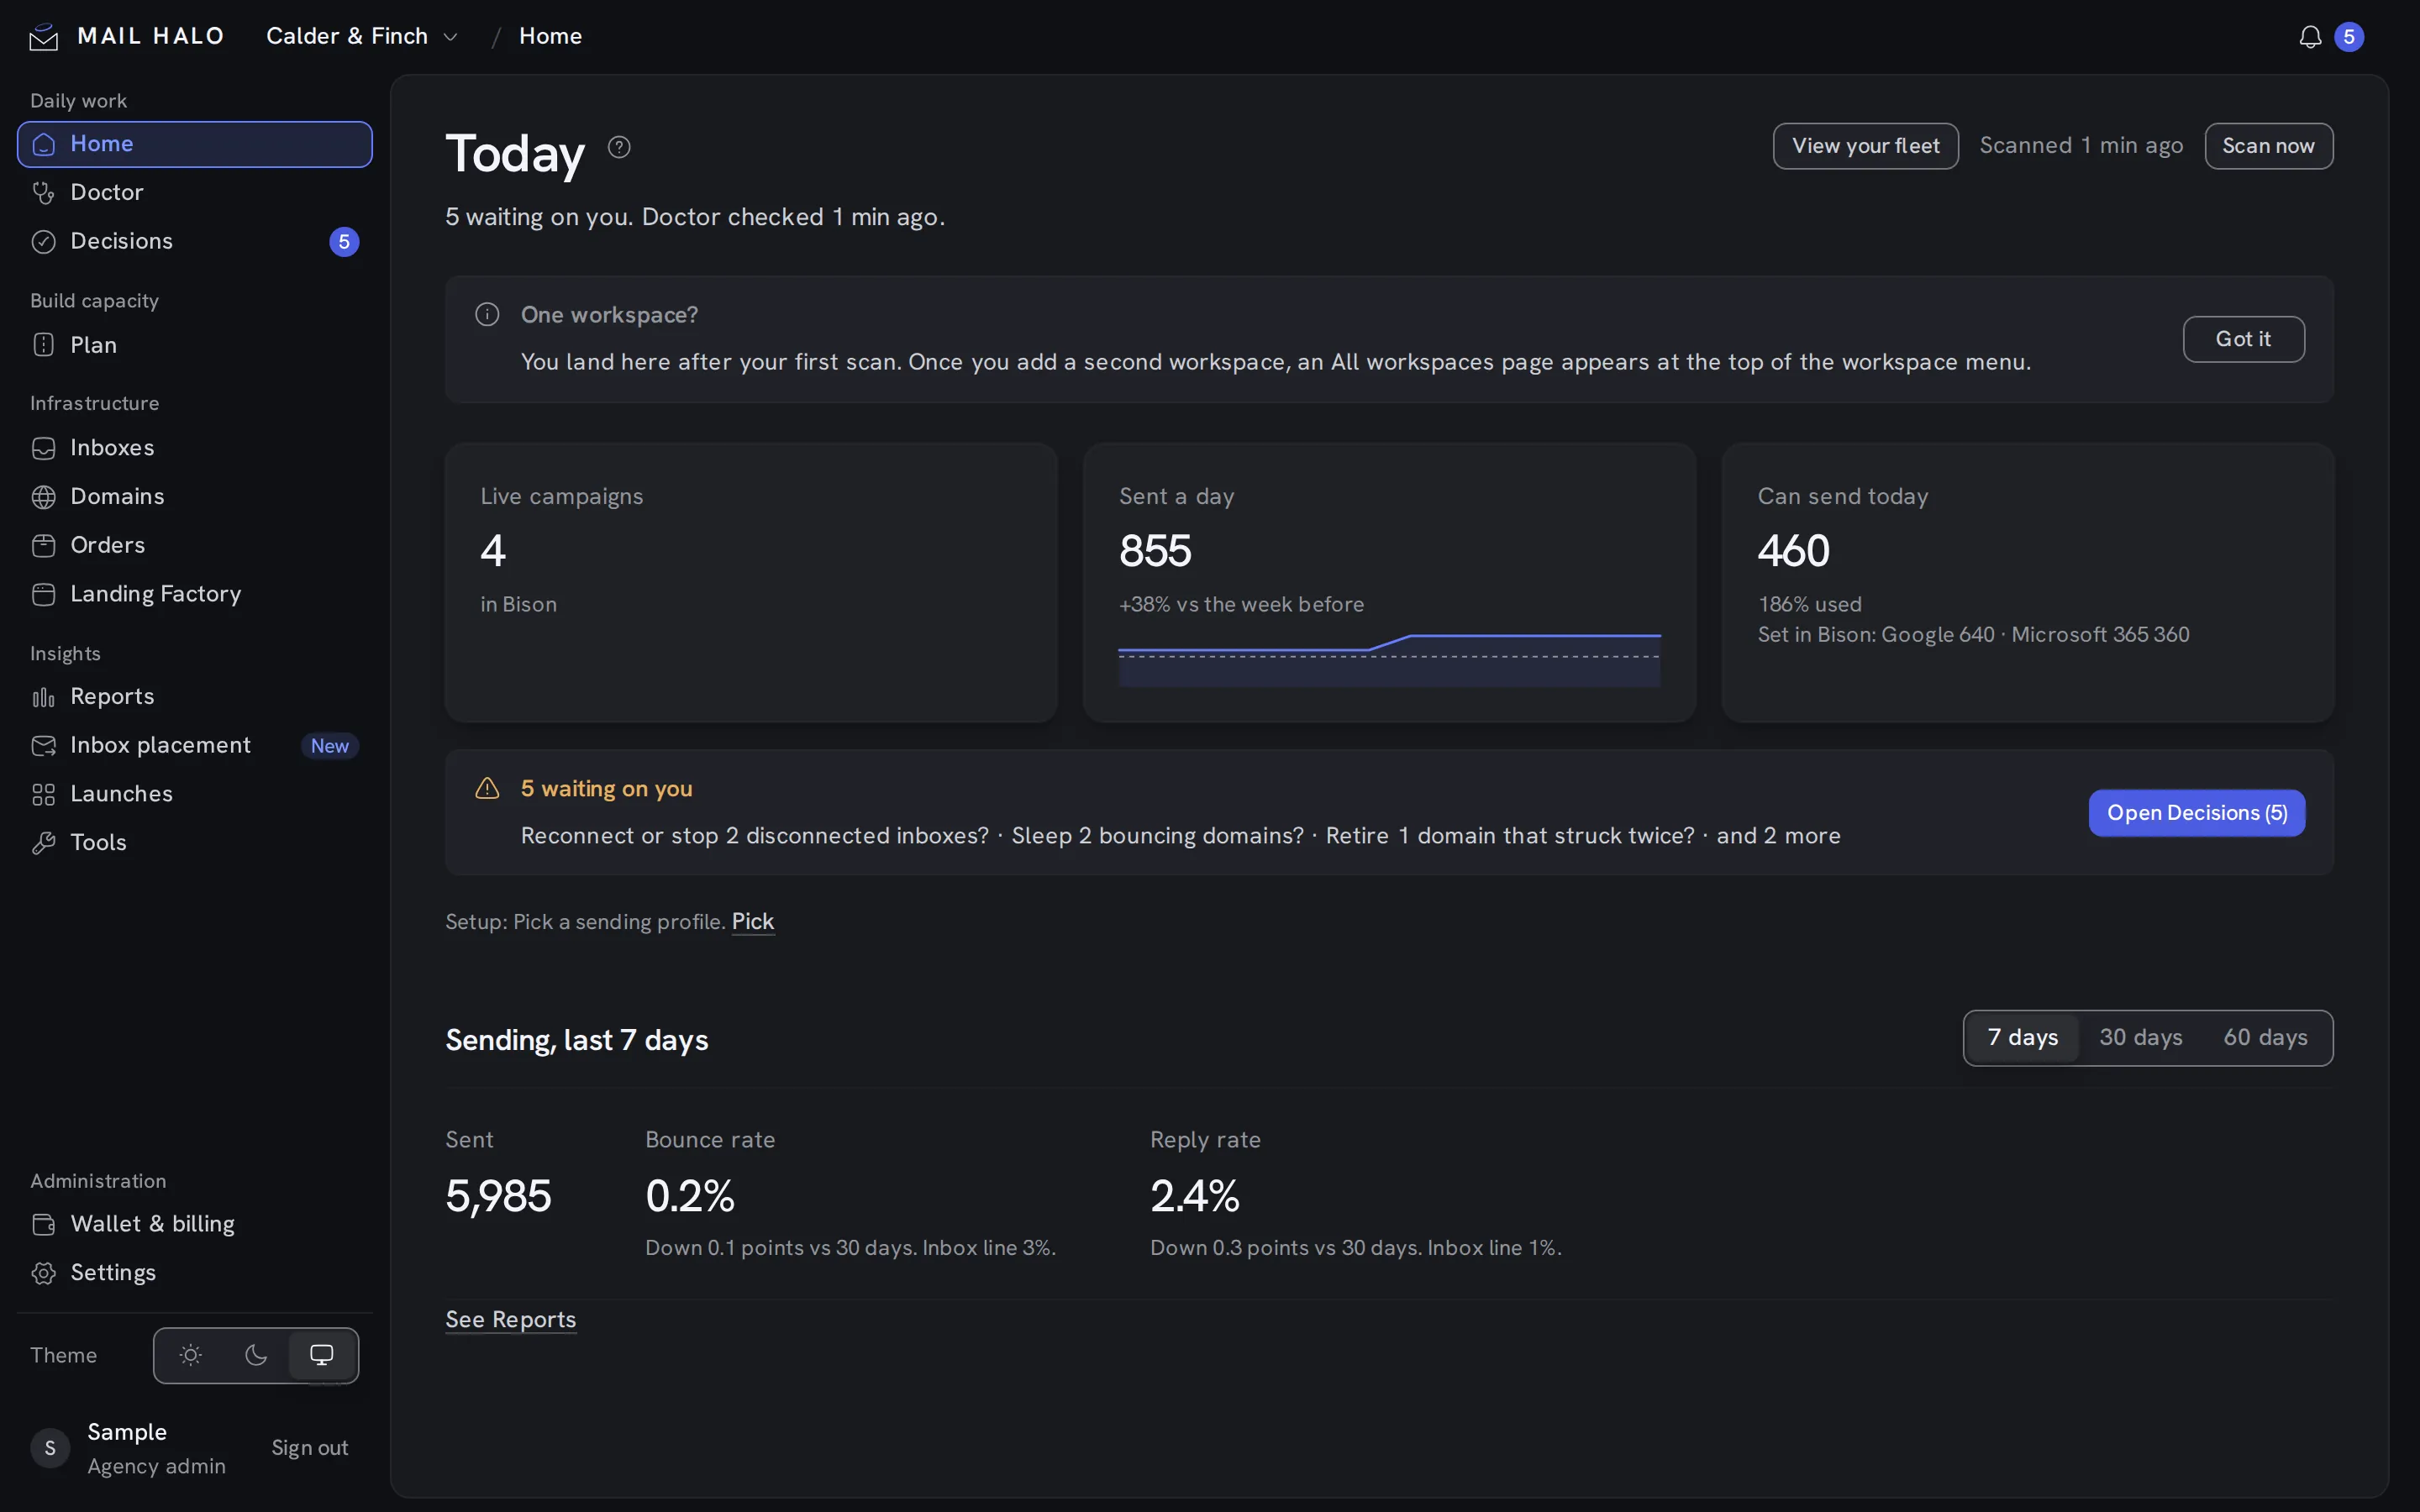
Task: Click the notification count badge 5 in header
Action: 2349,37
